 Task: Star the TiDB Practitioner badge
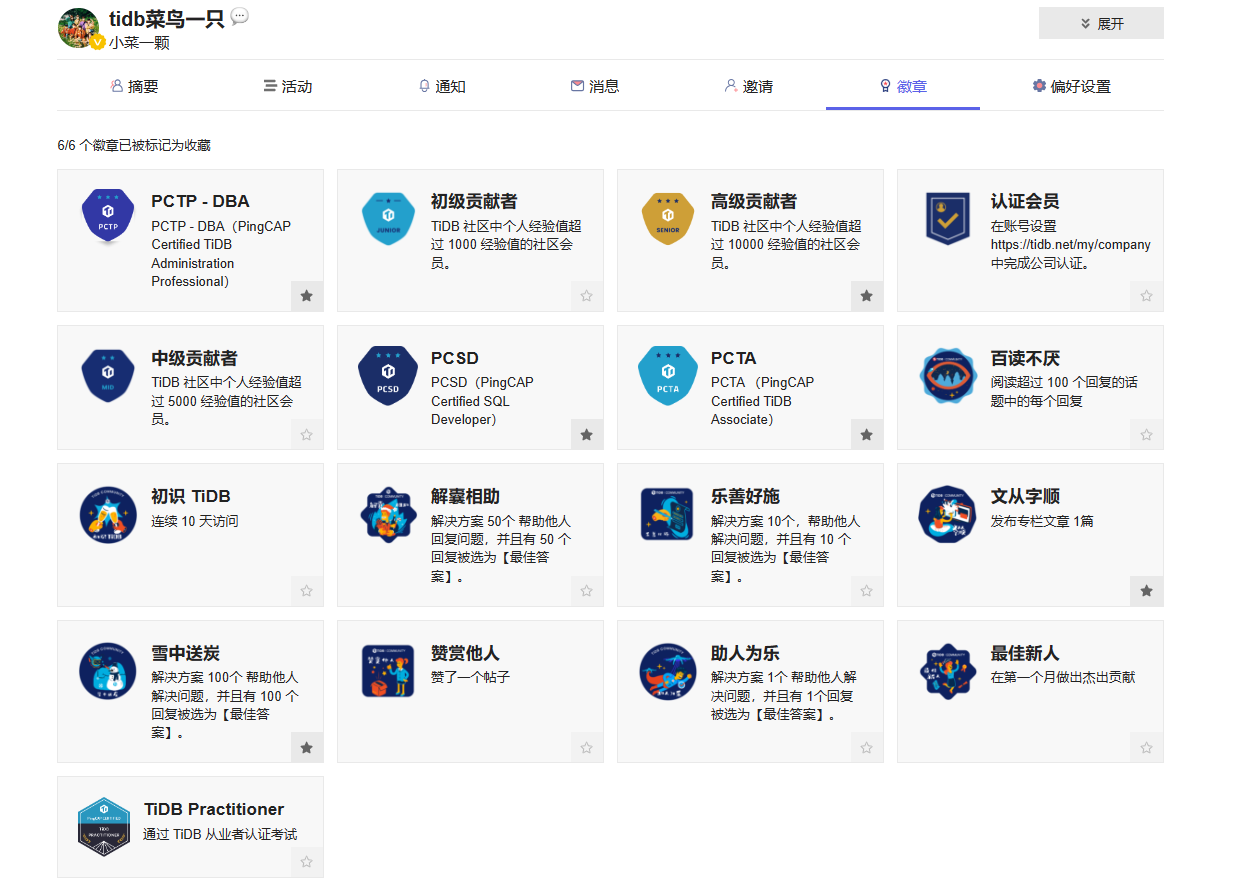coord(307,862)
